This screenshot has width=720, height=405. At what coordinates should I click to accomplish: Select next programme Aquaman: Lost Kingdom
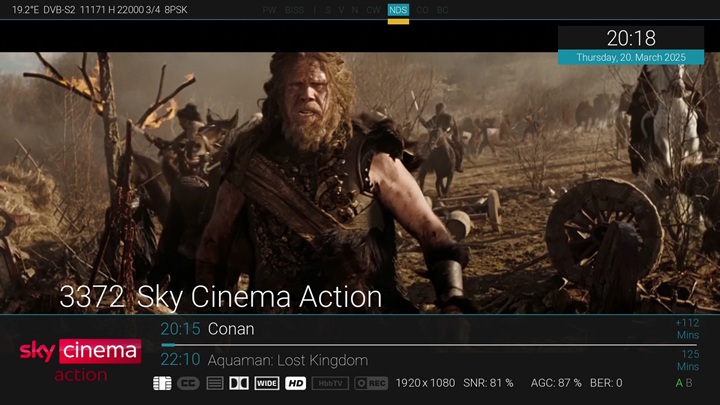288,360
